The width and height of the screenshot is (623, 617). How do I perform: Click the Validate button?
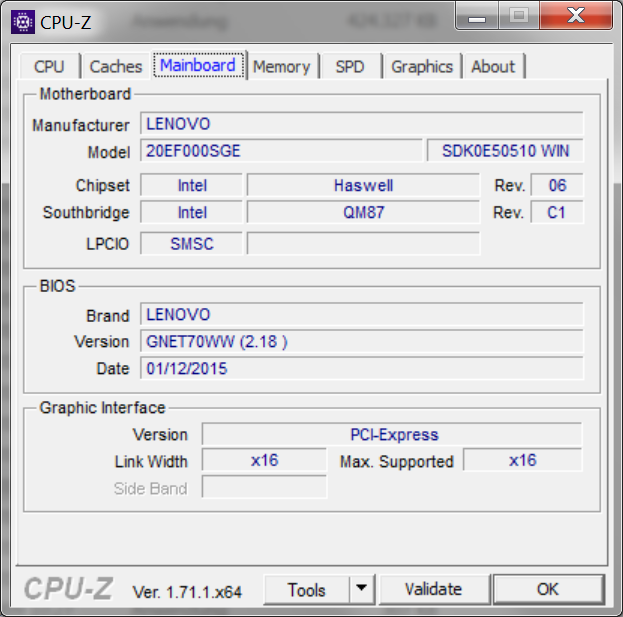click(x=433, y=590)
